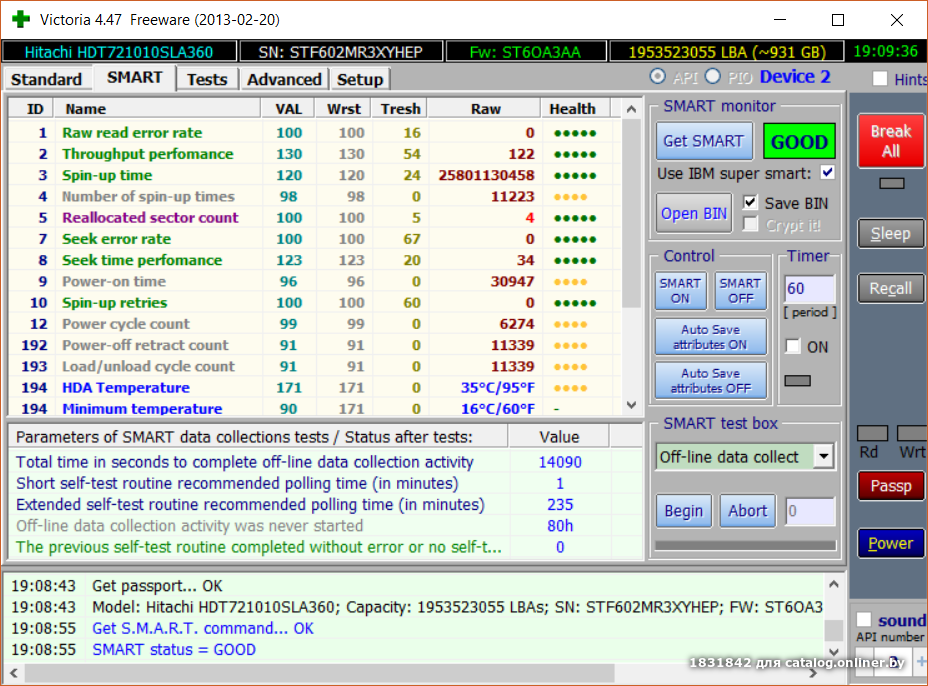Click the Get SMART button
The image size is (928, 686).
704,141
